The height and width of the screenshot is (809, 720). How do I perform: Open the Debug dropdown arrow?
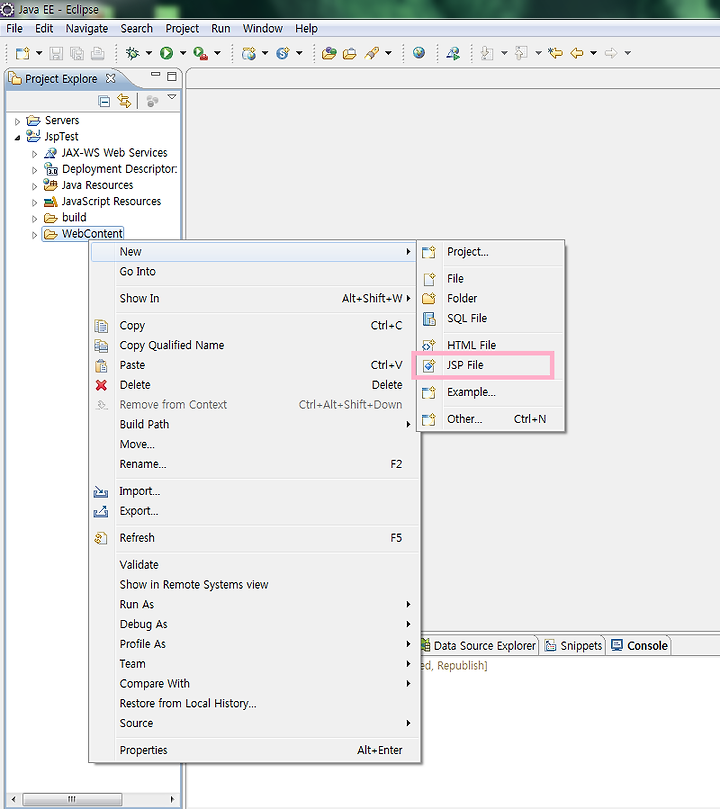click(x=149, y=53)
